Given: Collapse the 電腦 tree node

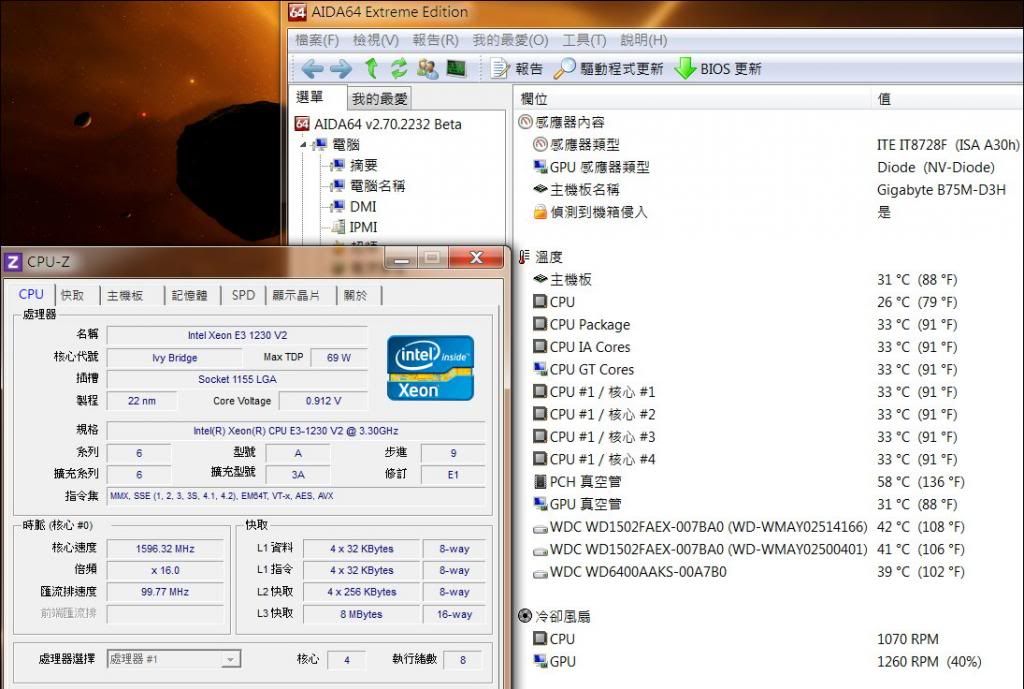Looking at the screenshot, I should (x=303, y=144).
